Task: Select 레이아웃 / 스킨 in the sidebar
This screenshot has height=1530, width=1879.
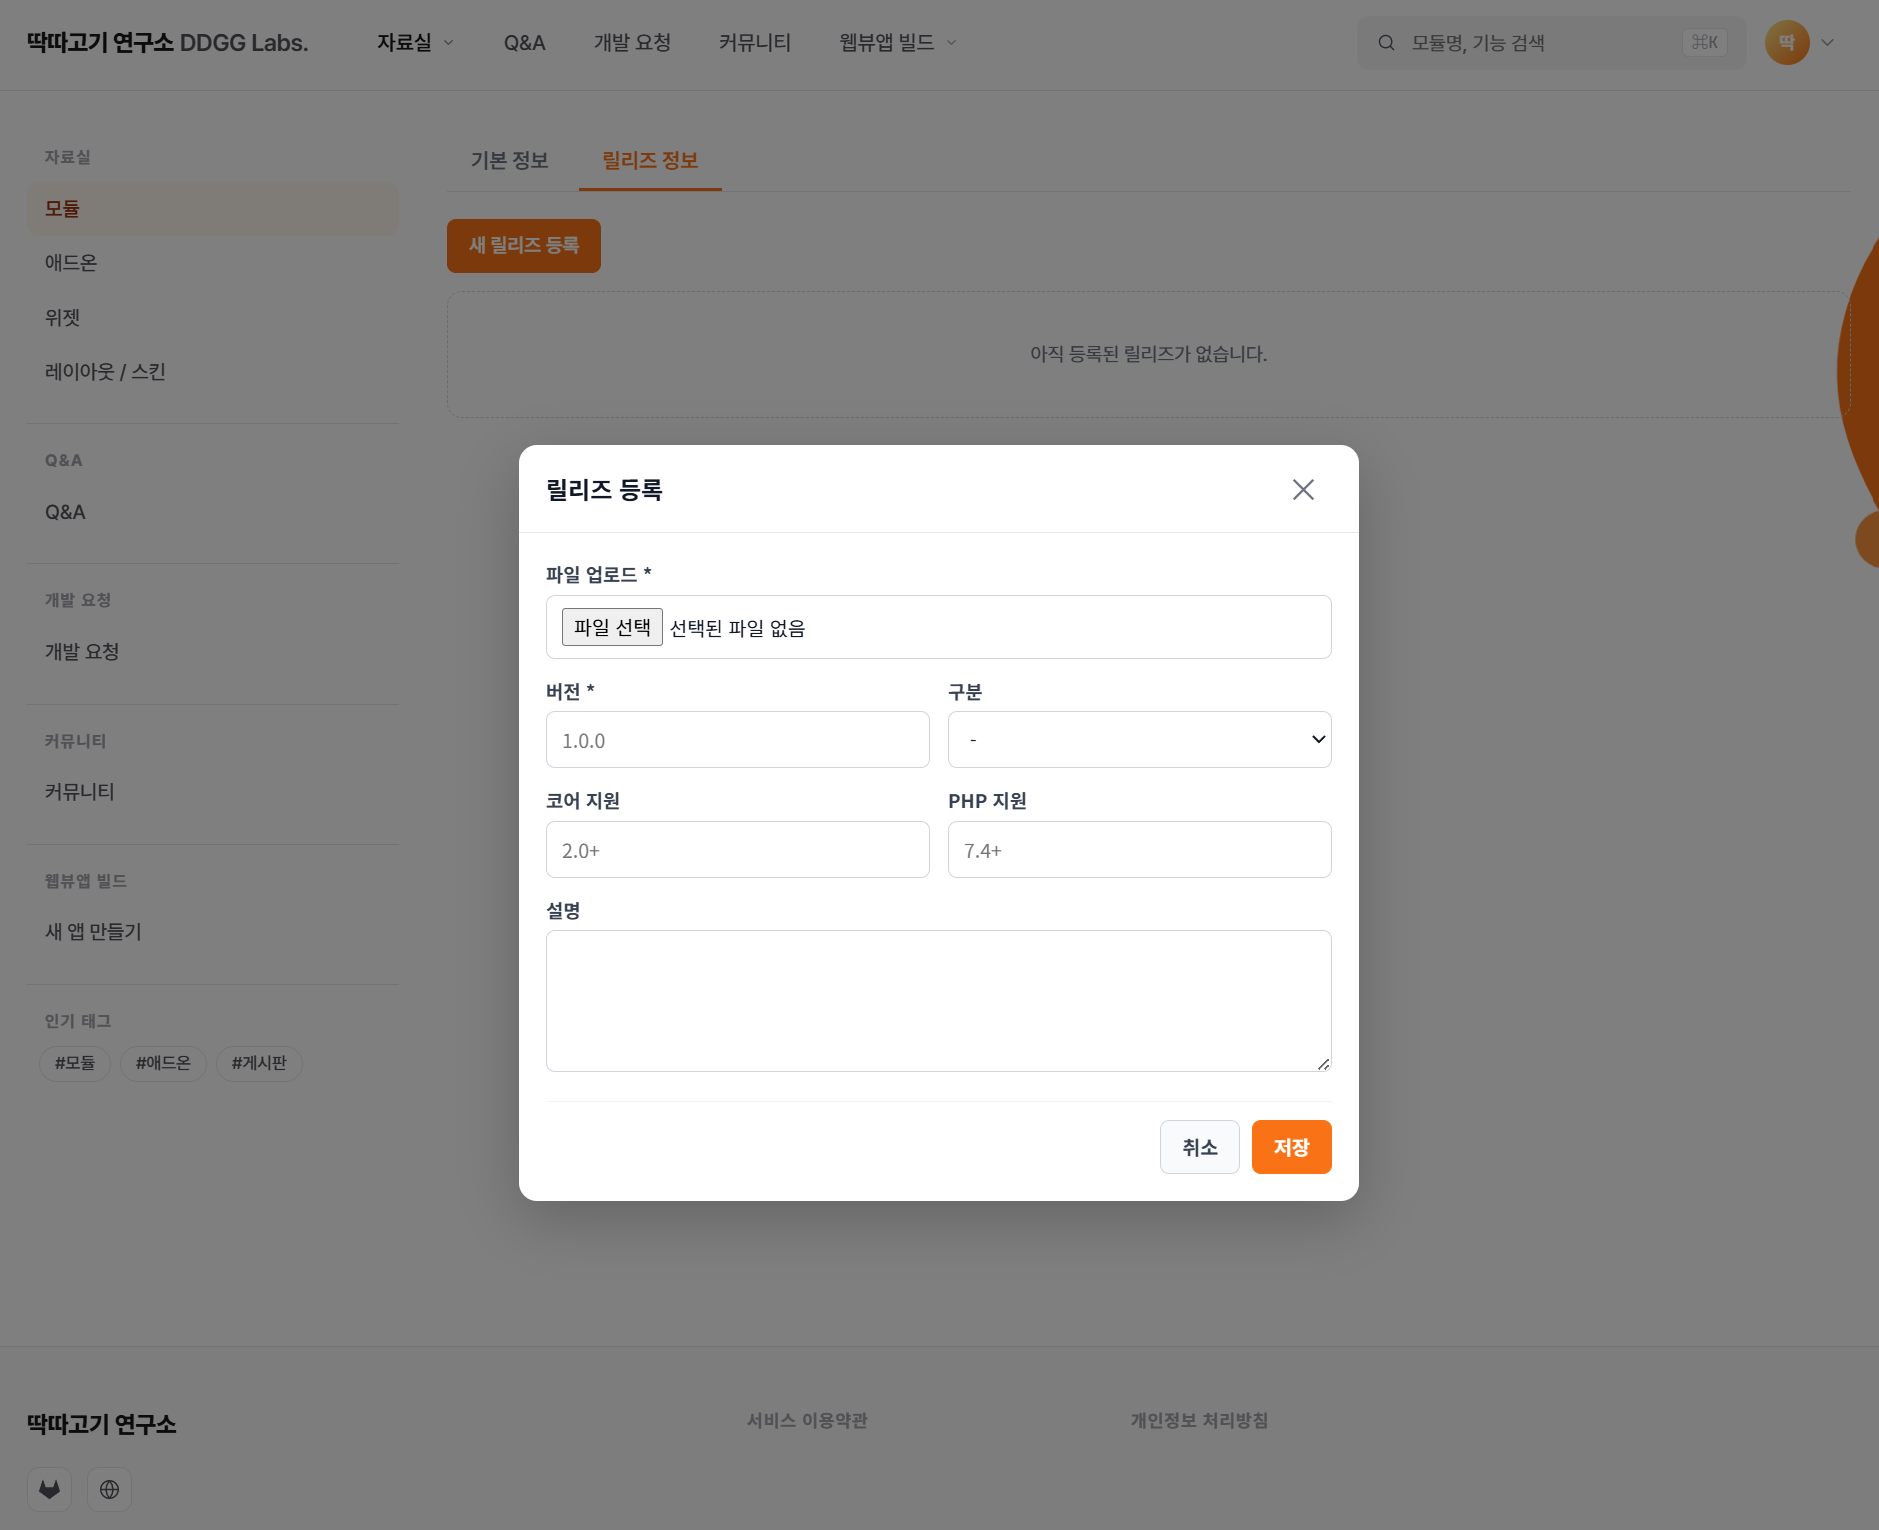Action: pos(213,372)
